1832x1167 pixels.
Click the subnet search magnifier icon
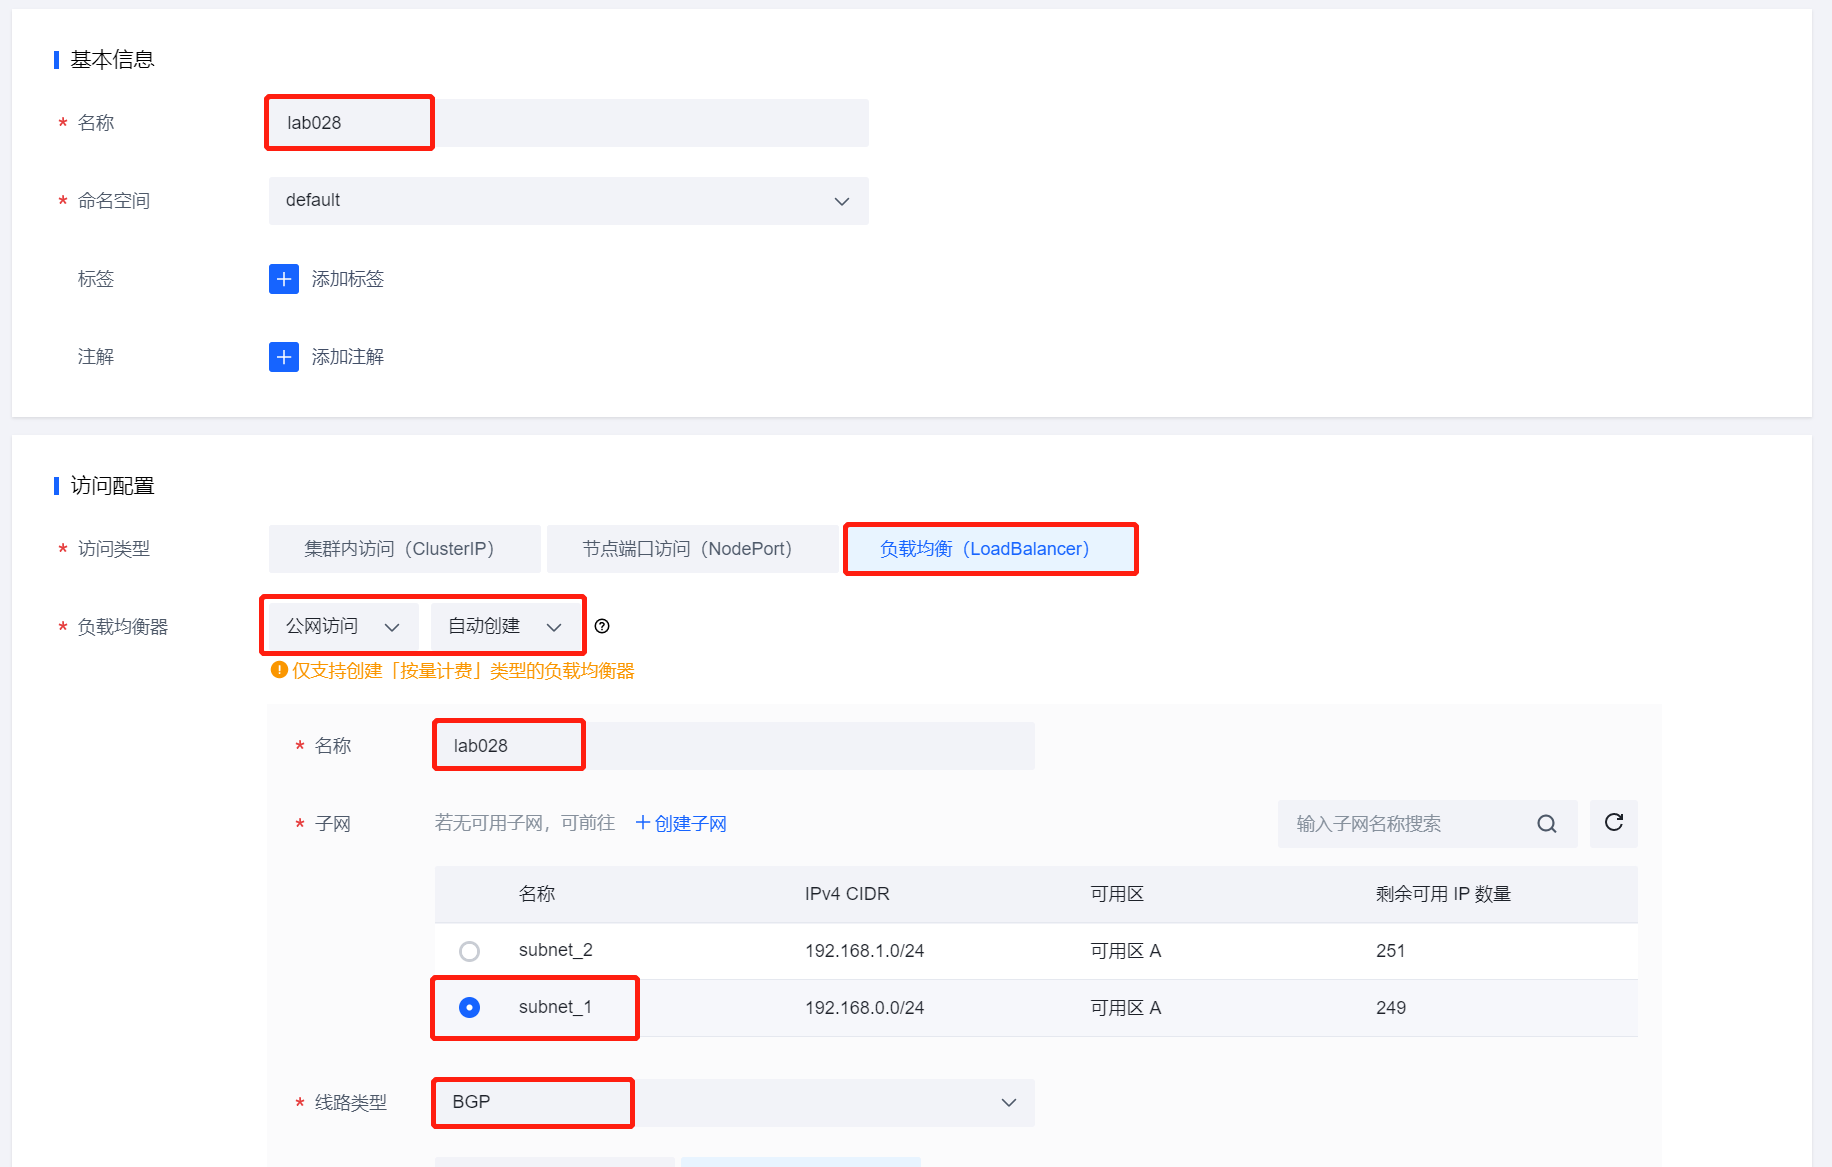click(x=1547, y=824)
